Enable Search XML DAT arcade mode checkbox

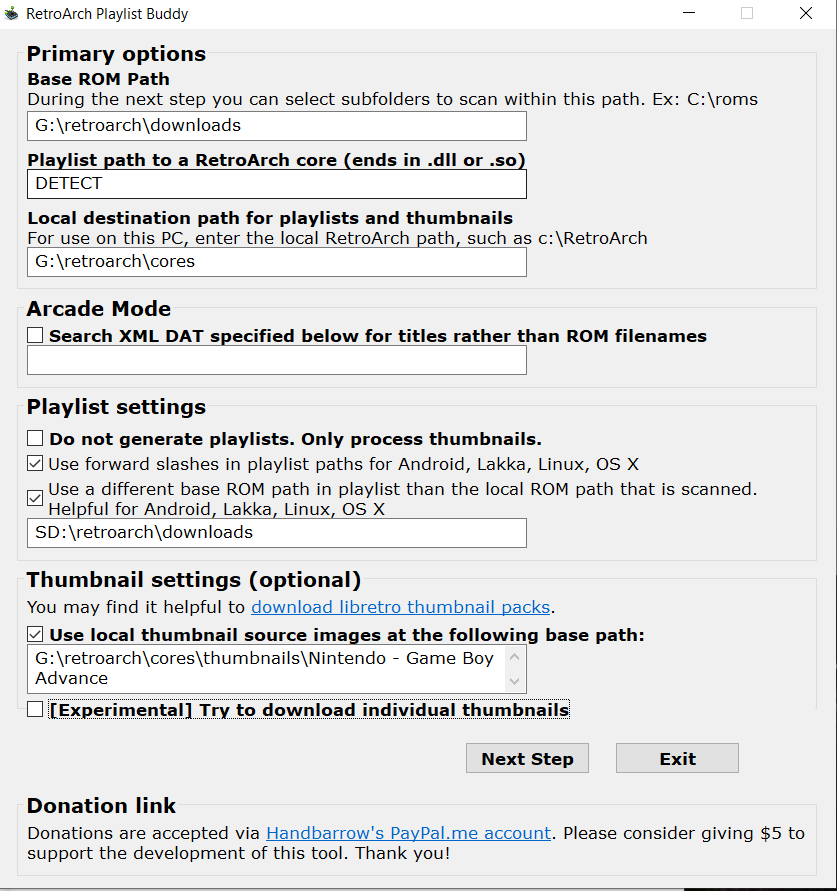pyautogui.click(x=35, y=335)
